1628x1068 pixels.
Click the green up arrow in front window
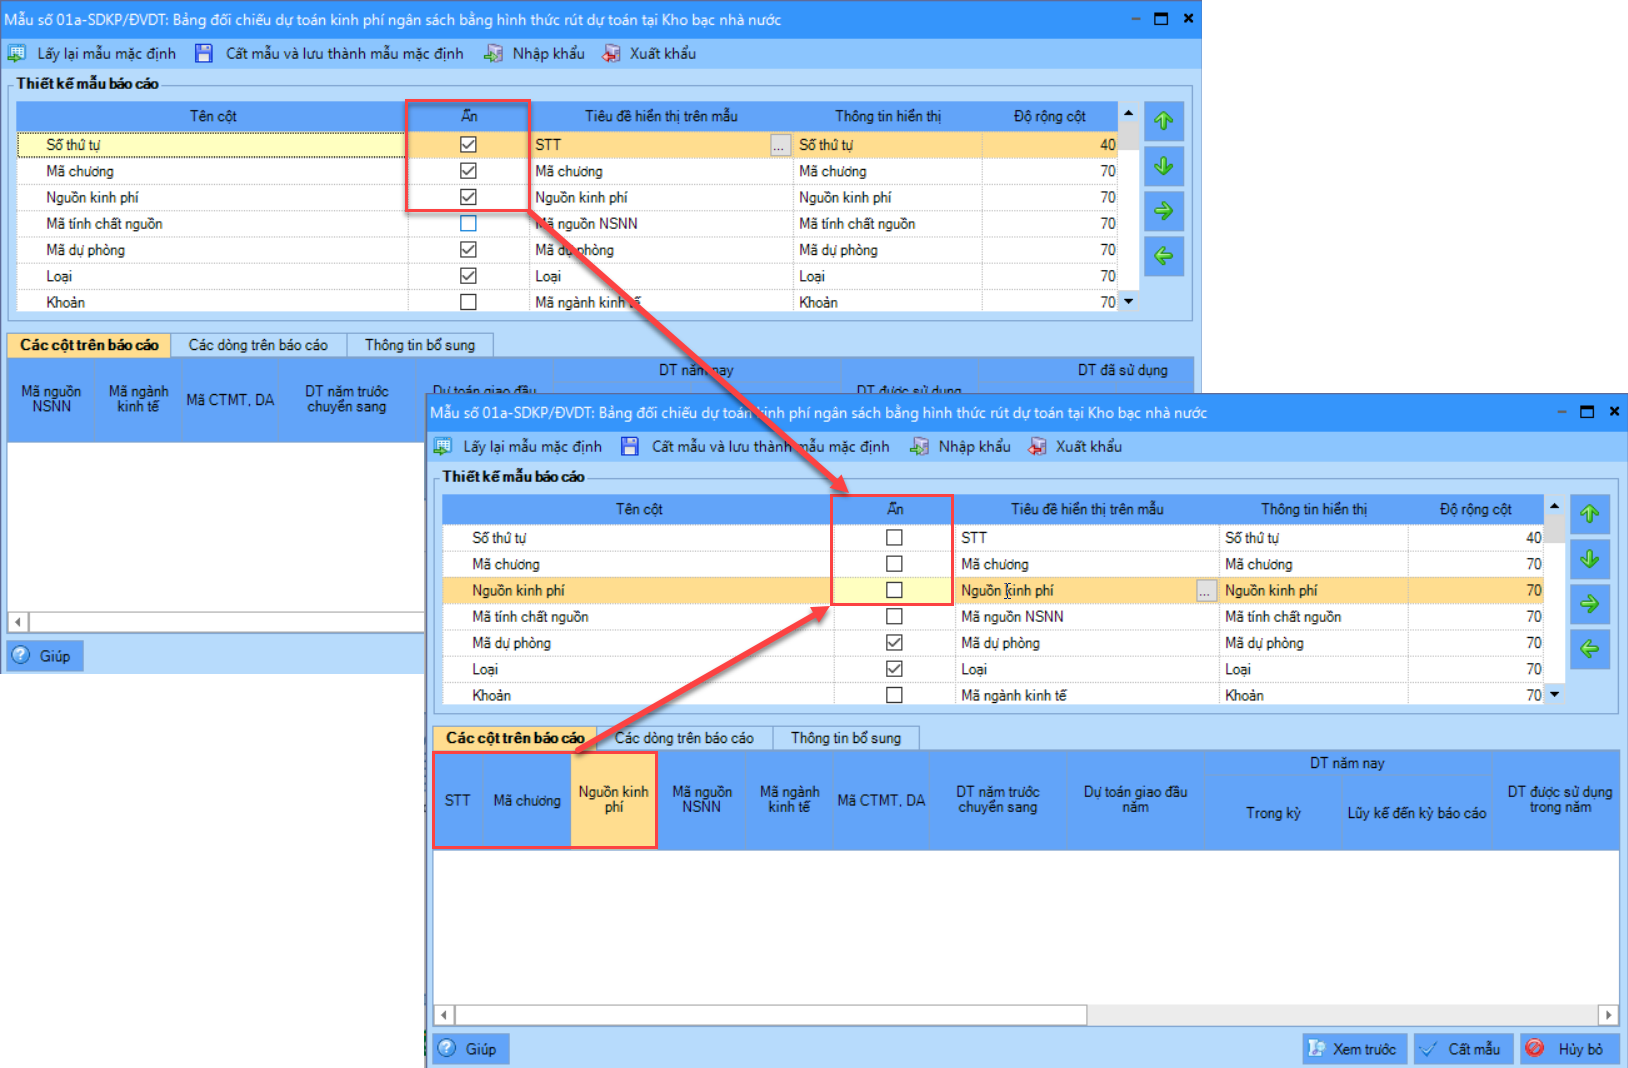click(x=1590, y=514)
